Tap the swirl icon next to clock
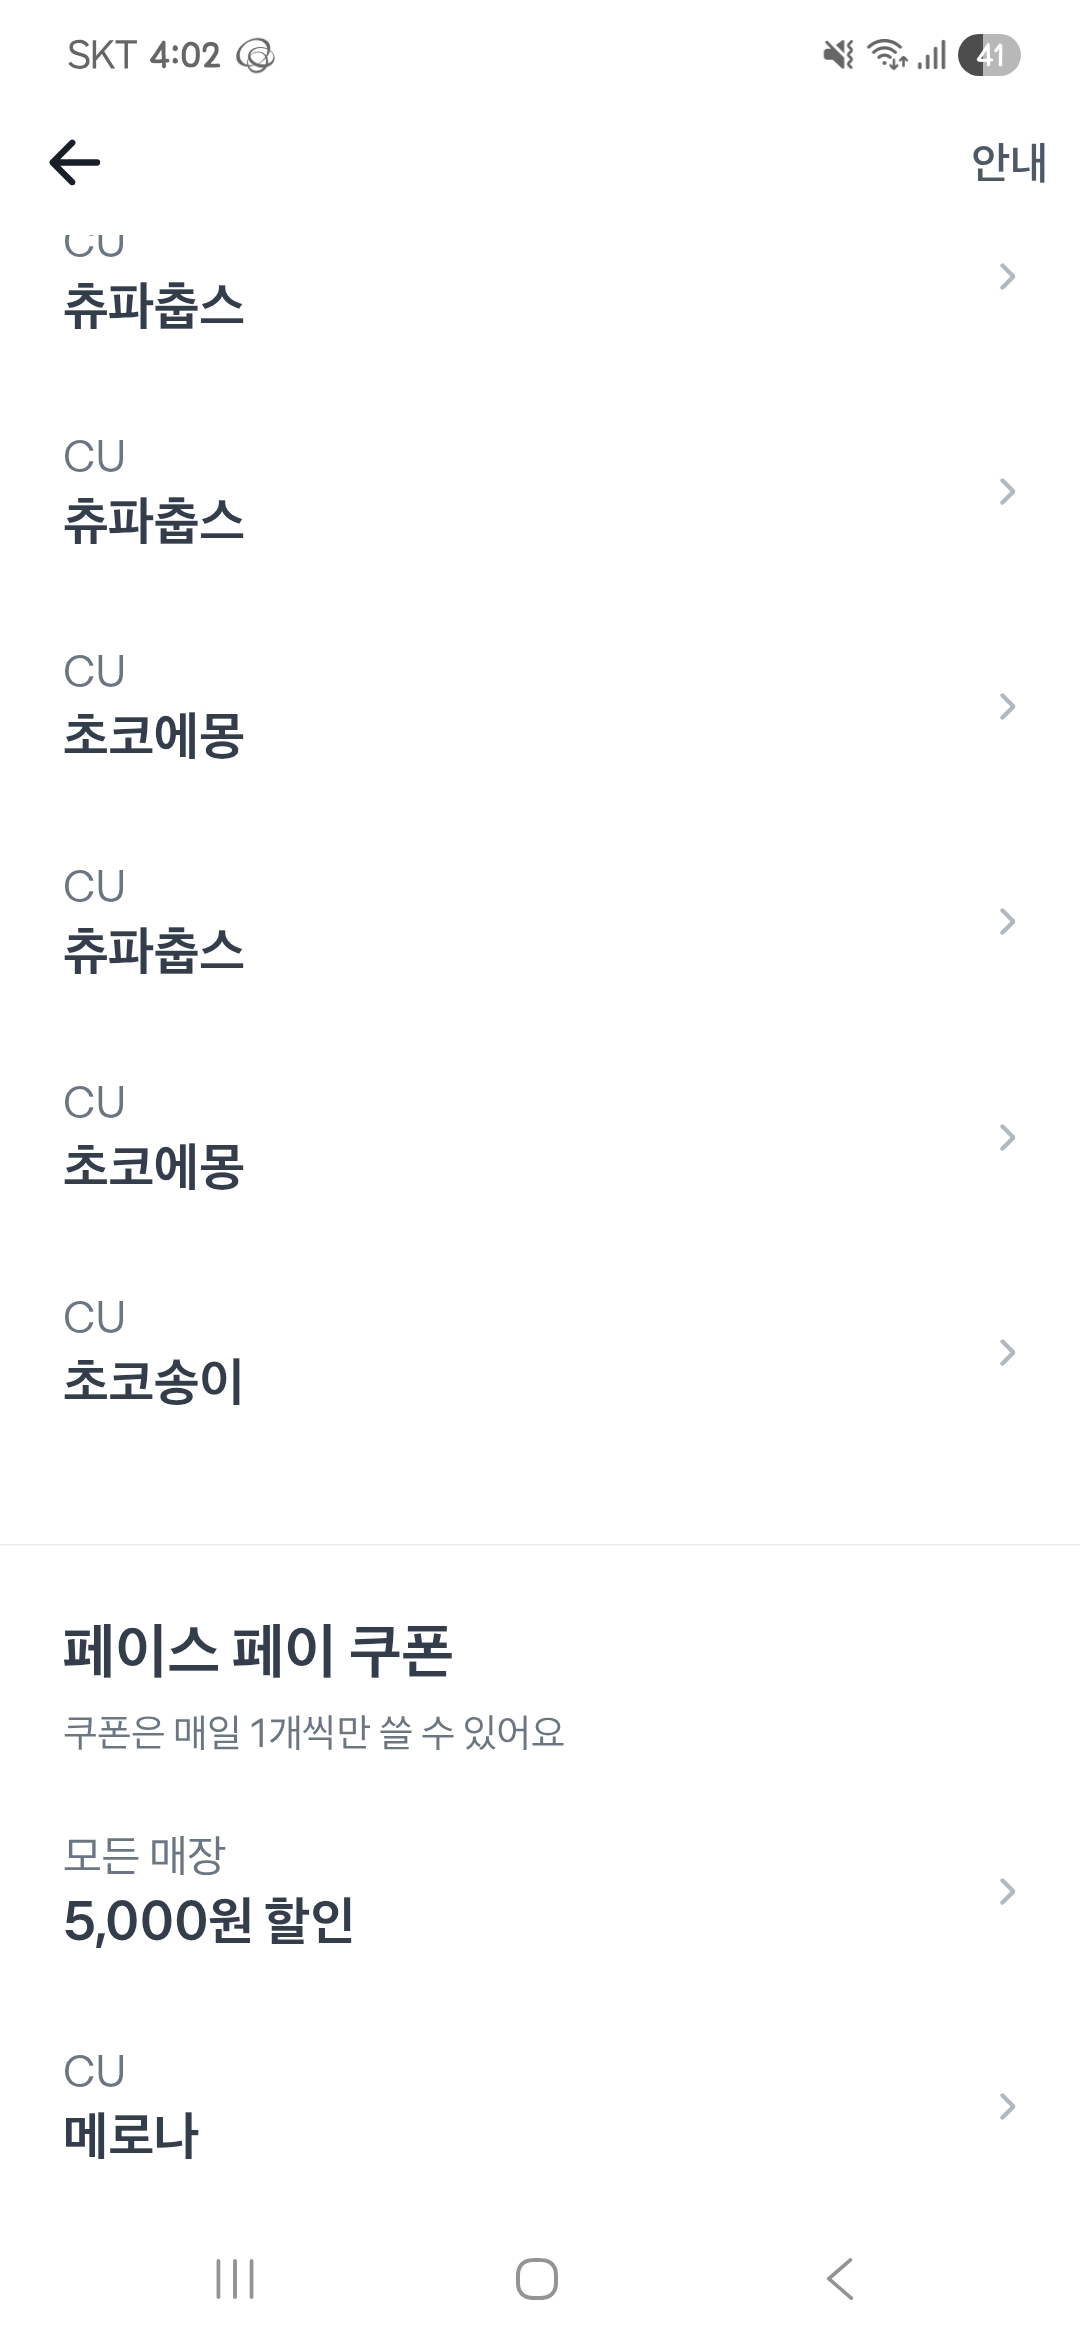 point(255,56)
